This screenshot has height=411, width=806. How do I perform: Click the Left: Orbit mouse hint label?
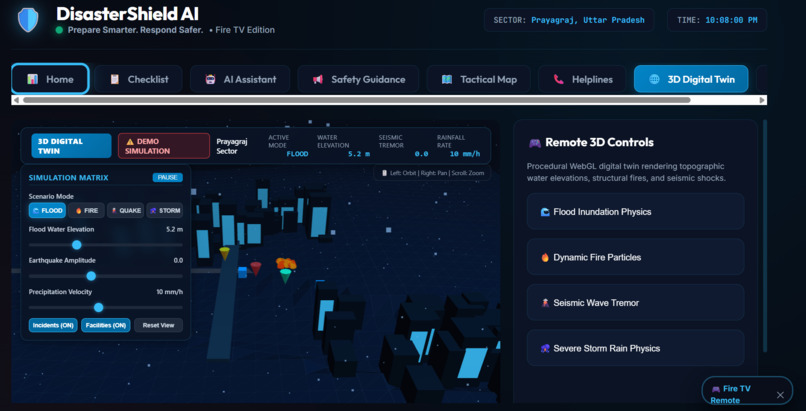pos(432,173)
